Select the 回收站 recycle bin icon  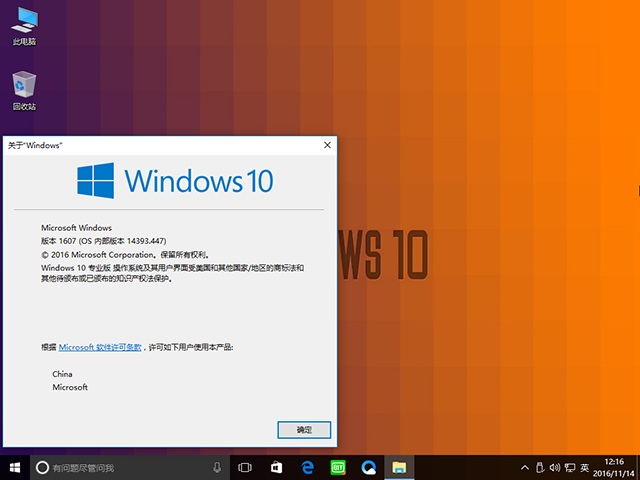24,90
